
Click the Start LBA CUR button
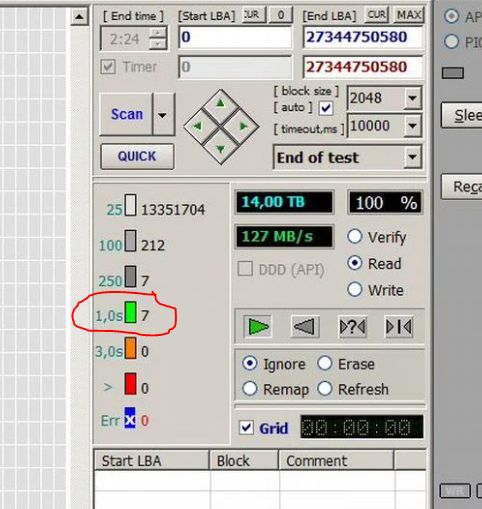(254, 15)
